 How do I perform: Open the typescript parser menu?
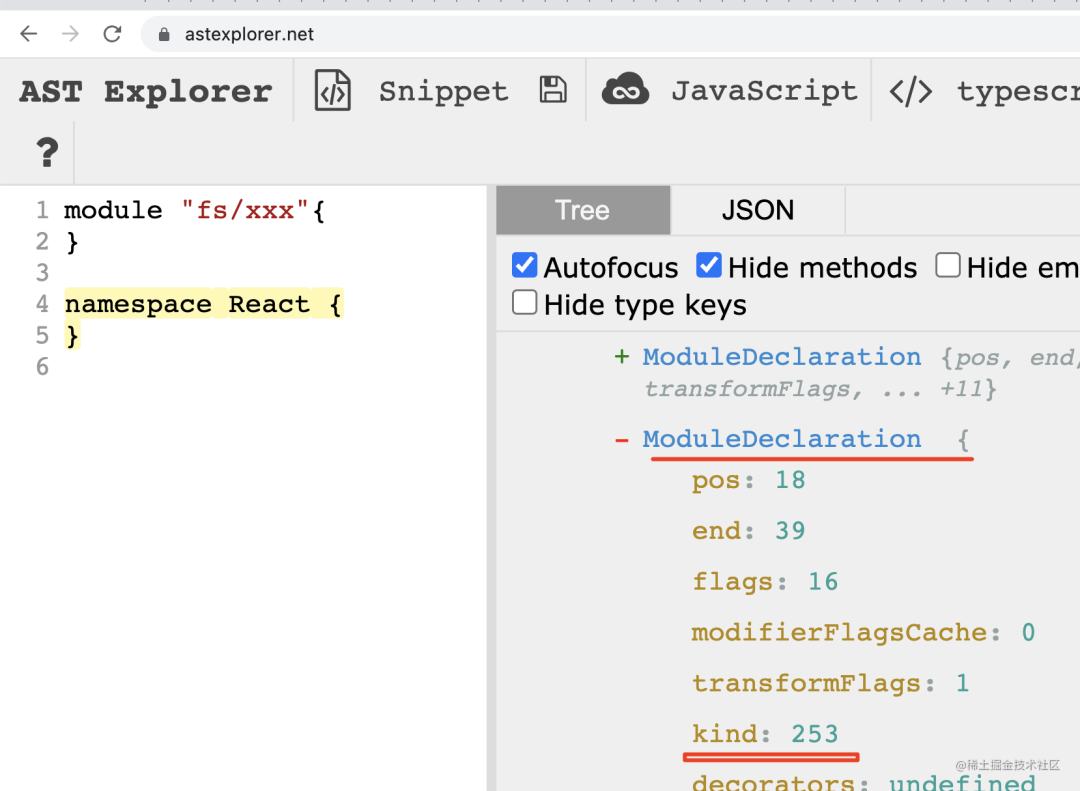[x=1018, y=92]
